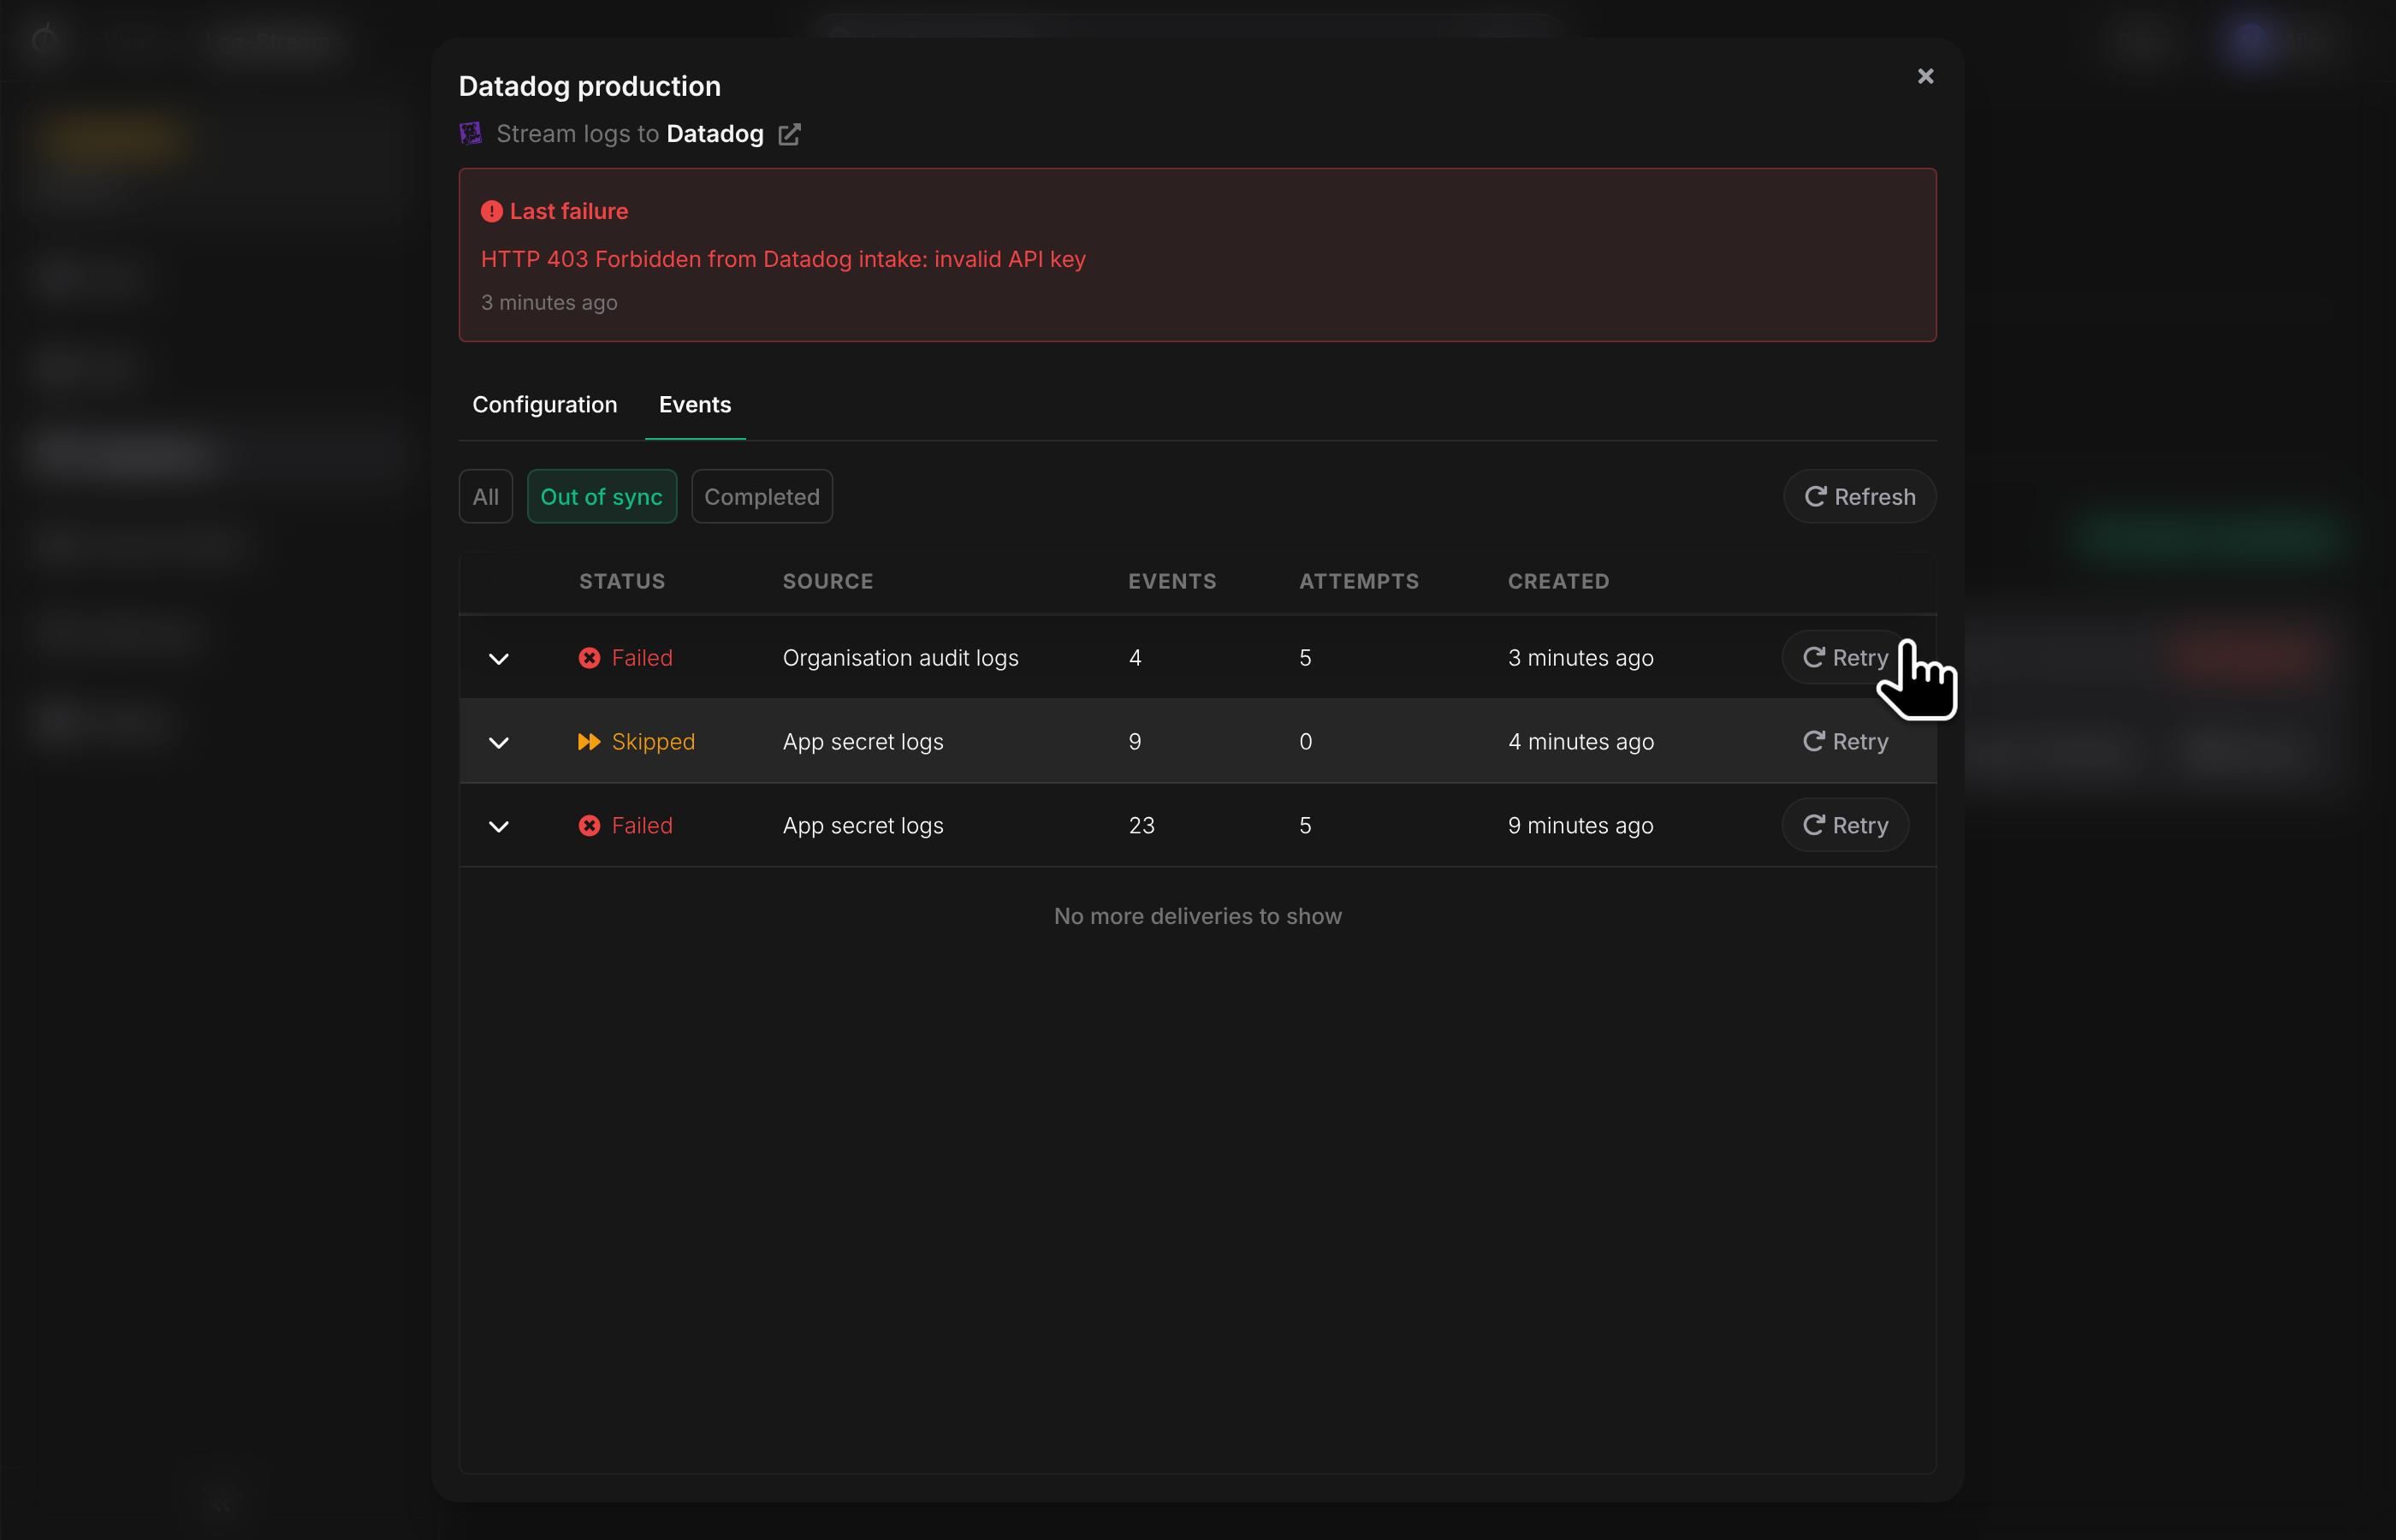This screenshot has height=1540, width=2396.
Task: Select the HTTP 403 Forbidden error message
Action: [x=783, y=260]
